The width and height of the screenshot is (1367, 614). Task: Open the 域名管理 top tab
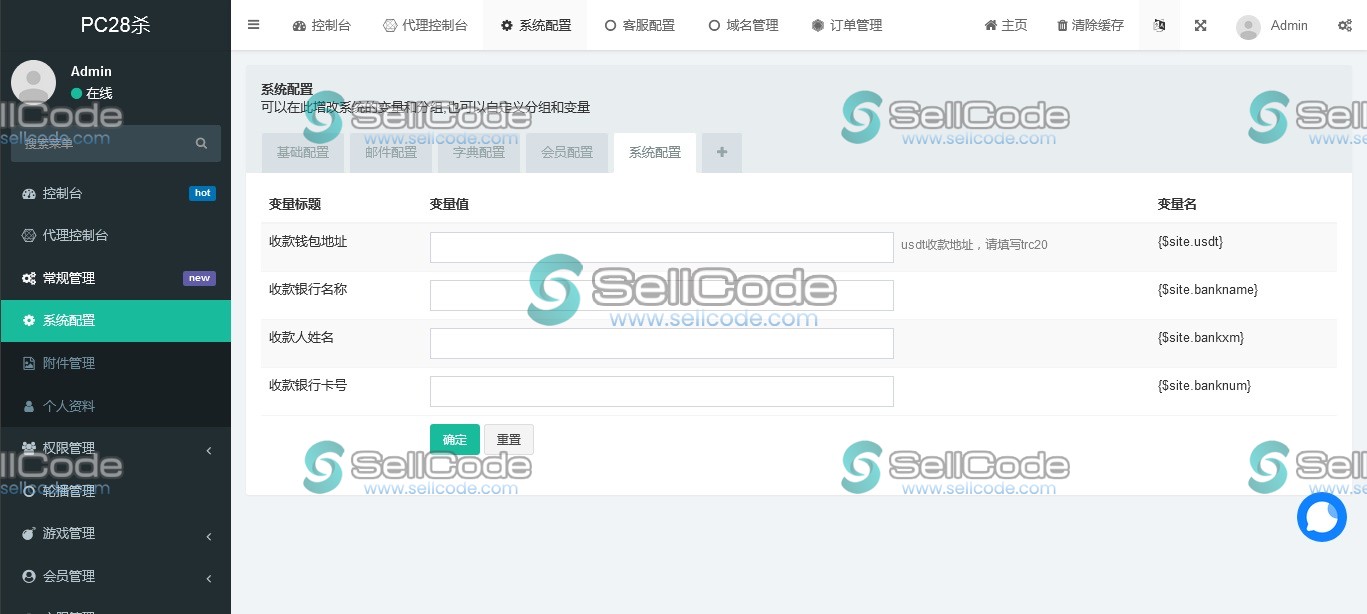pyautogui.click(x=743, y=25)
